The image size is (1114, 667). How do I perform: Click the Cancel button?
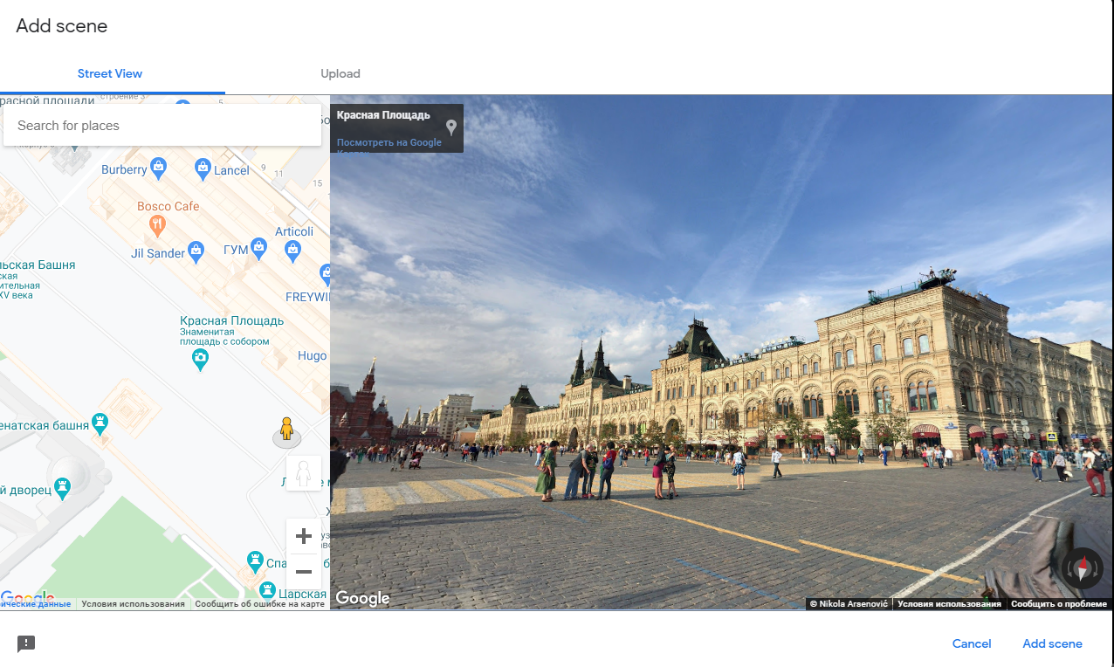pos(971,644)
